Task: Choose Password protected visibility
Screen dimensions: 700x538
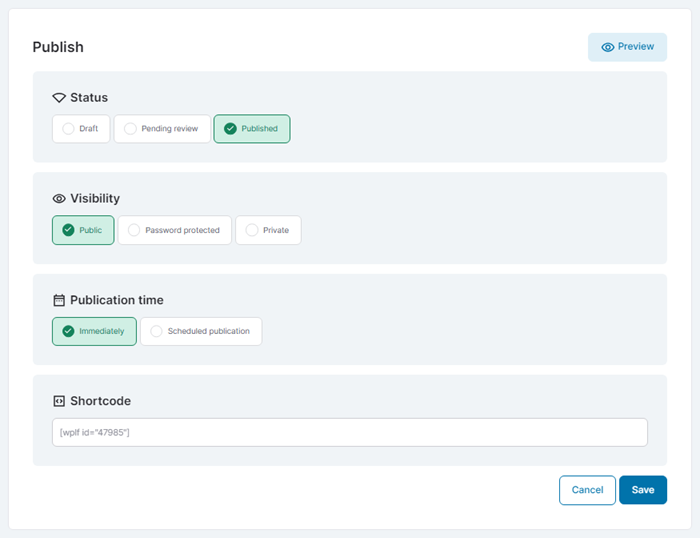Action: pos(175,230)
